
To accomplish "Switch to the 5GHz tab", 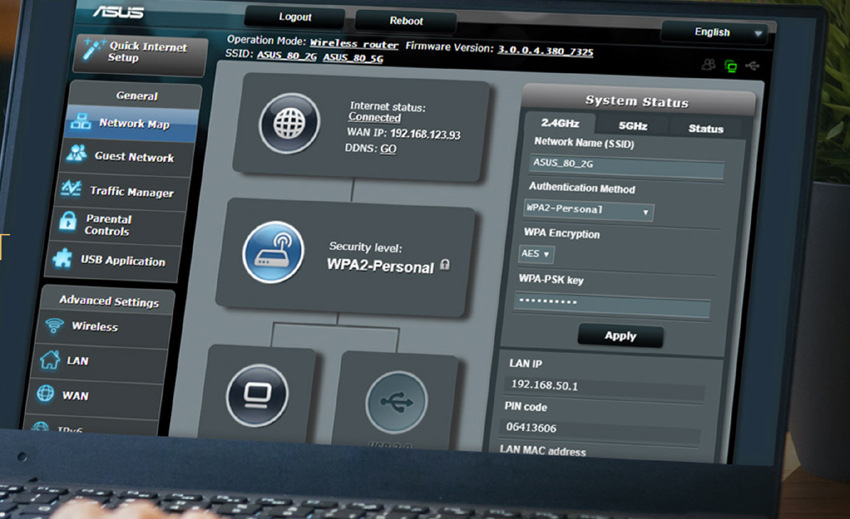I will coord(633,126).
